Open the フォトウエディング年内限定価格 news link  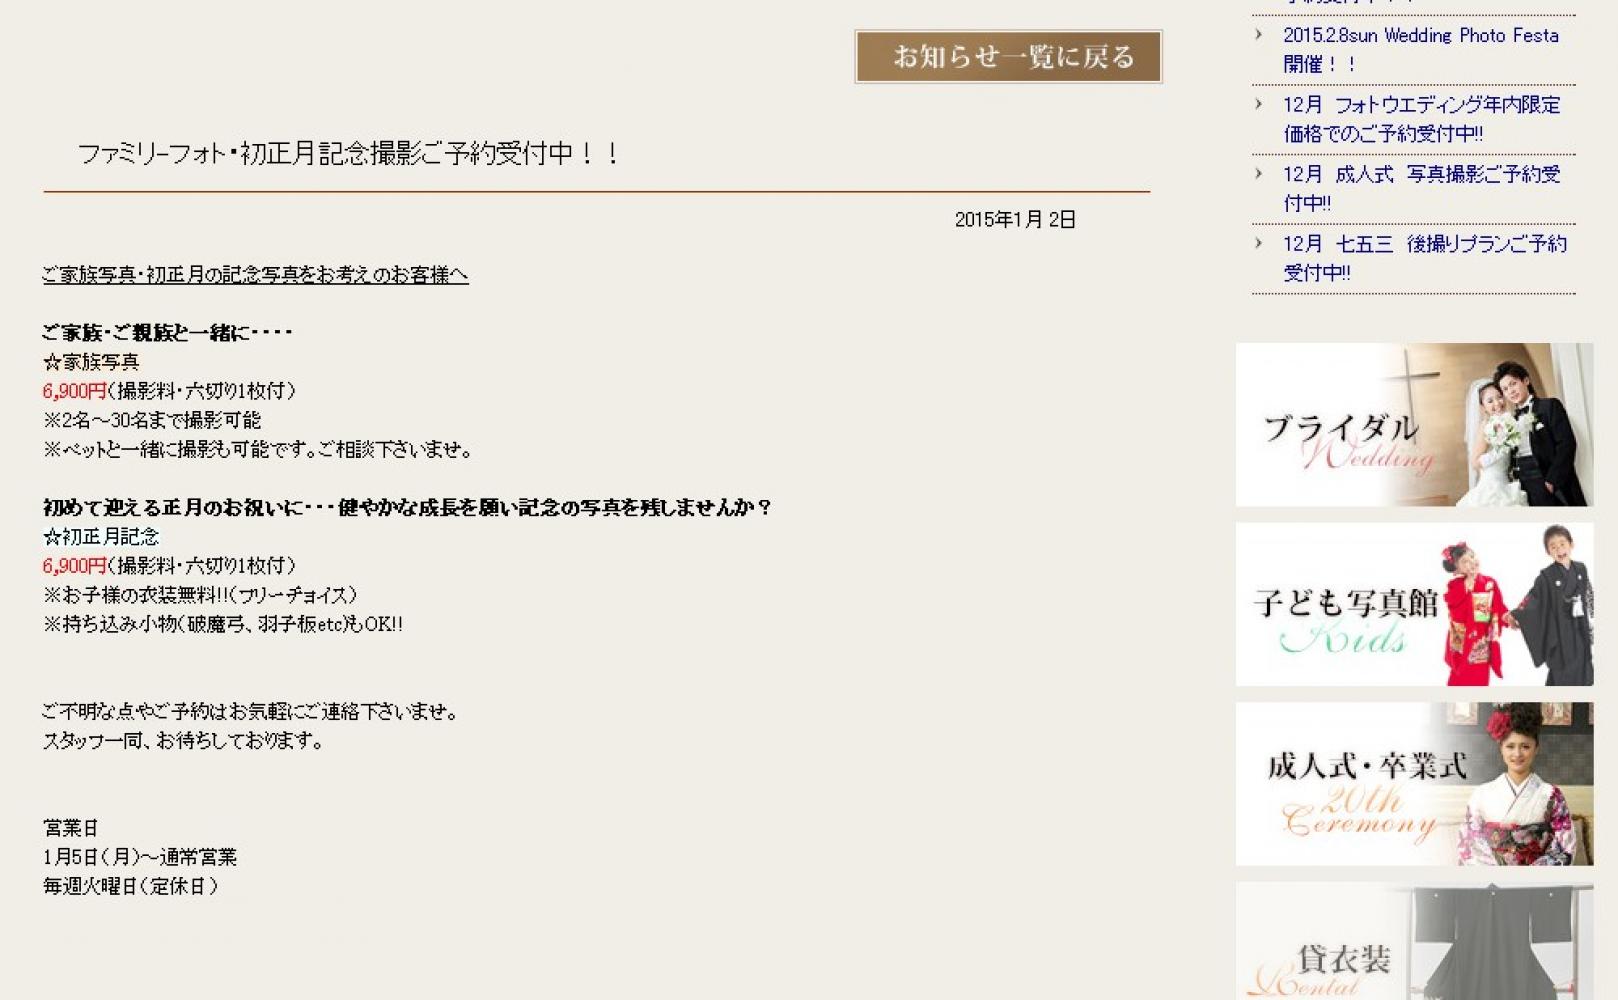point(1421,119)
